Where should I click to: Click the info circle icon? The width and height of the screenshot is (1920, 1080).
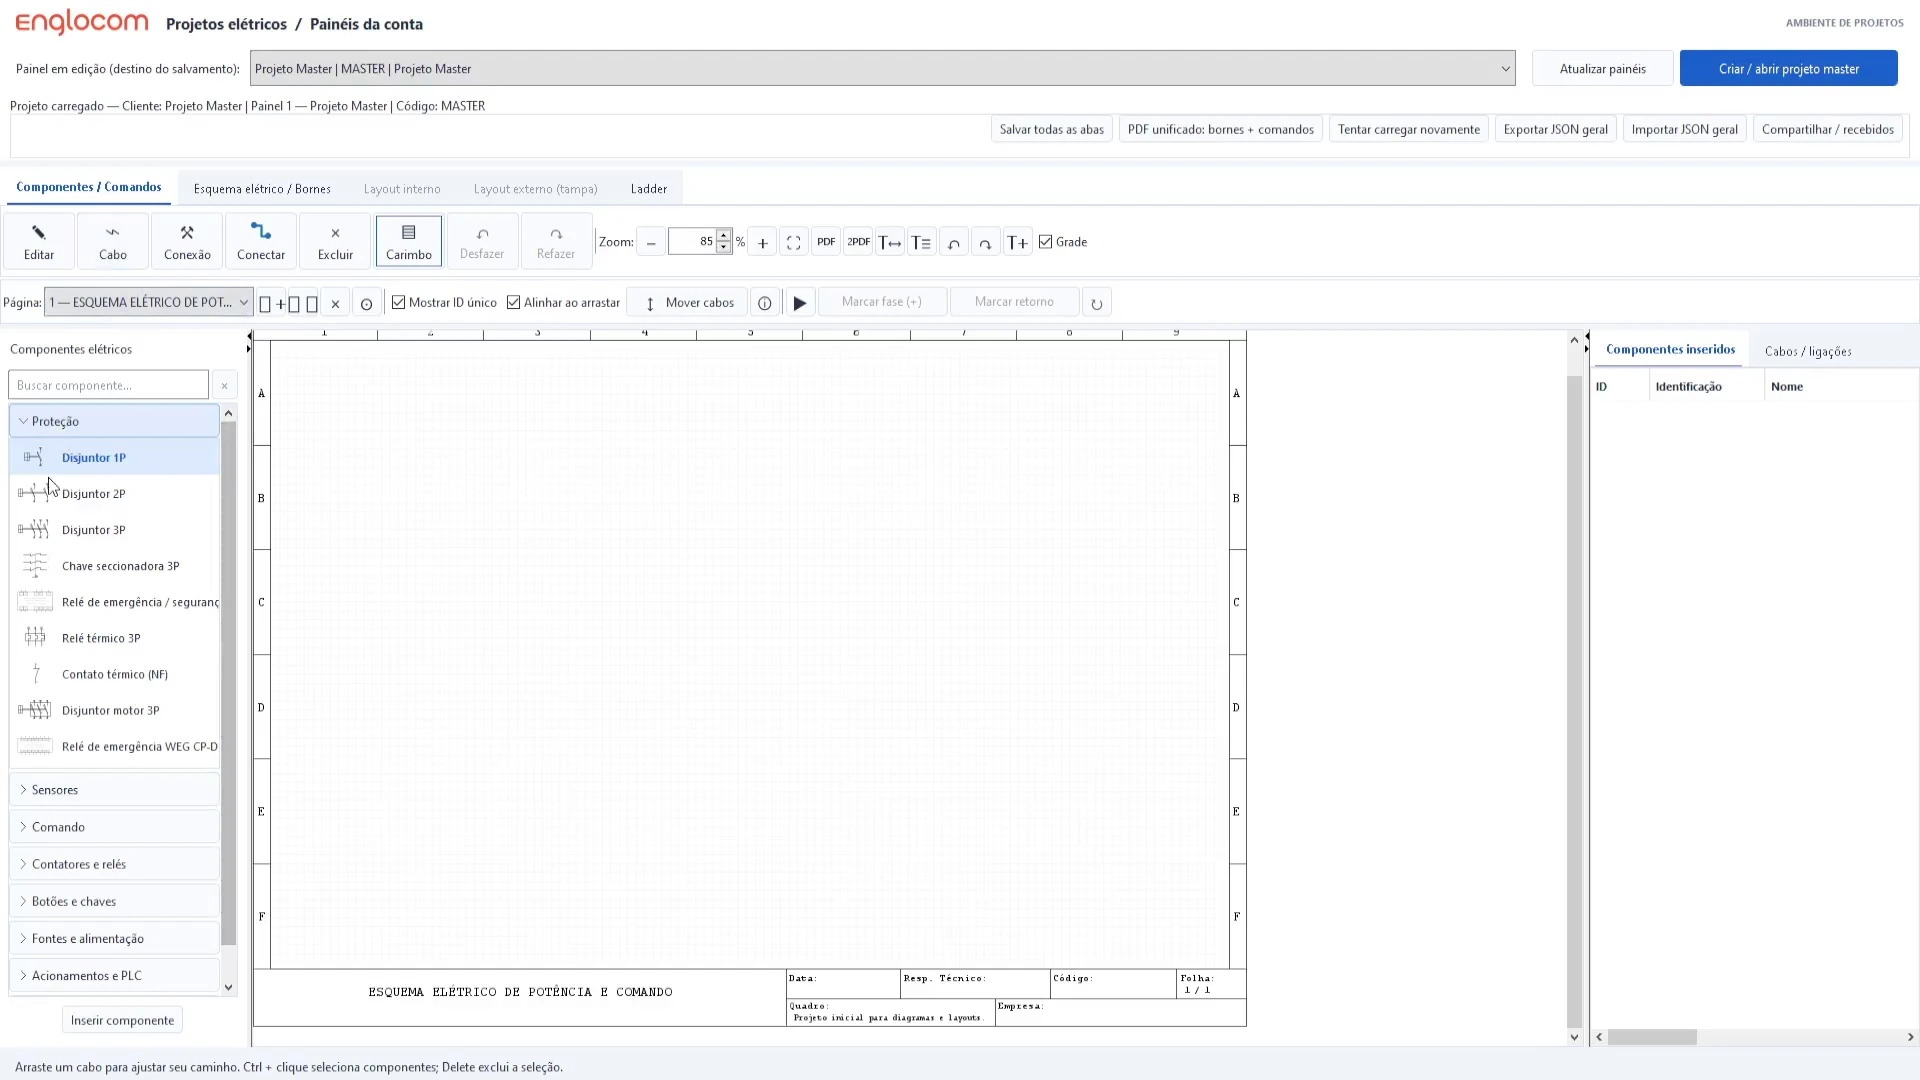(x=765, y=303)
